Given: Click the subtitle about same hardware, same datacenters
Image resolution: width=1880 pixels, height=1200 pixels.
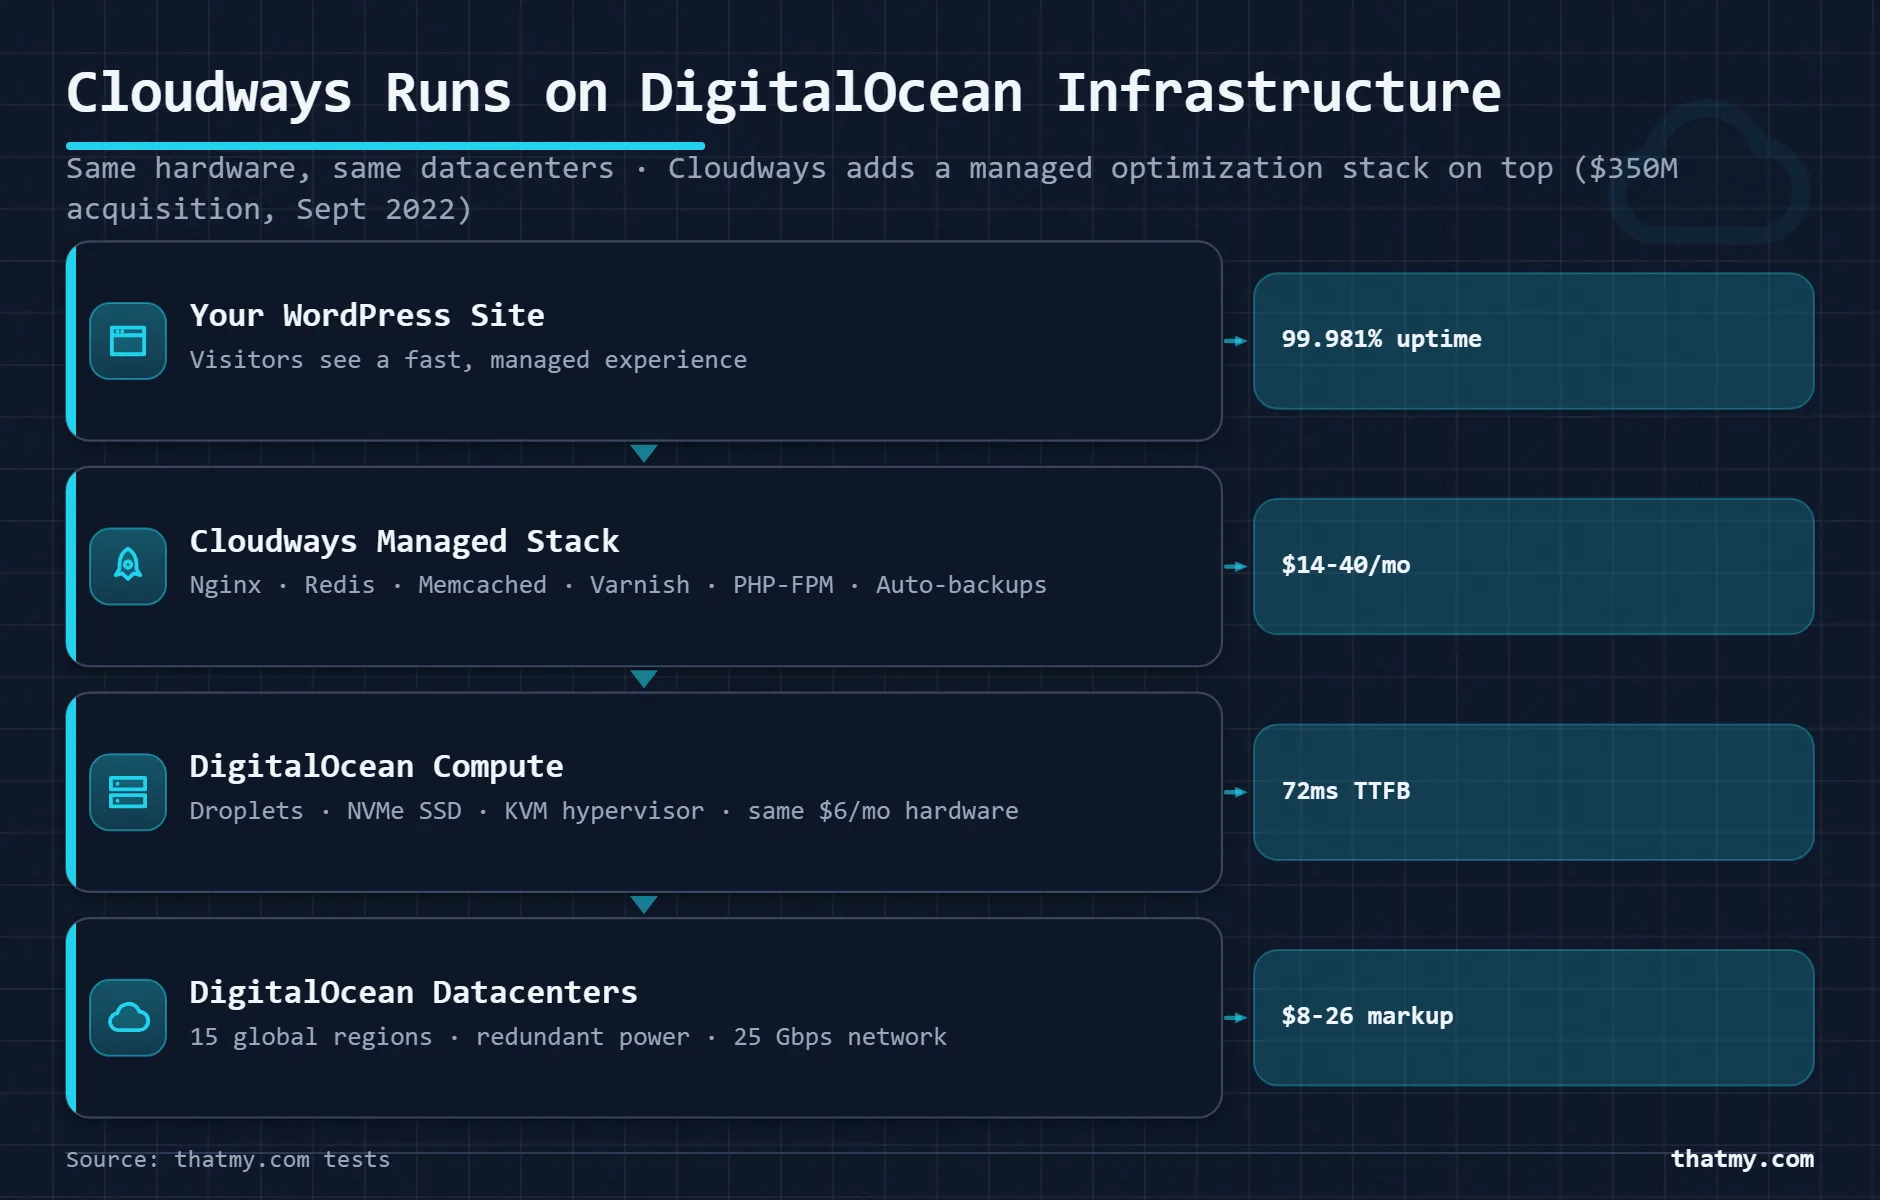Looking at the screenshot, I should click(x=872, y=188).
